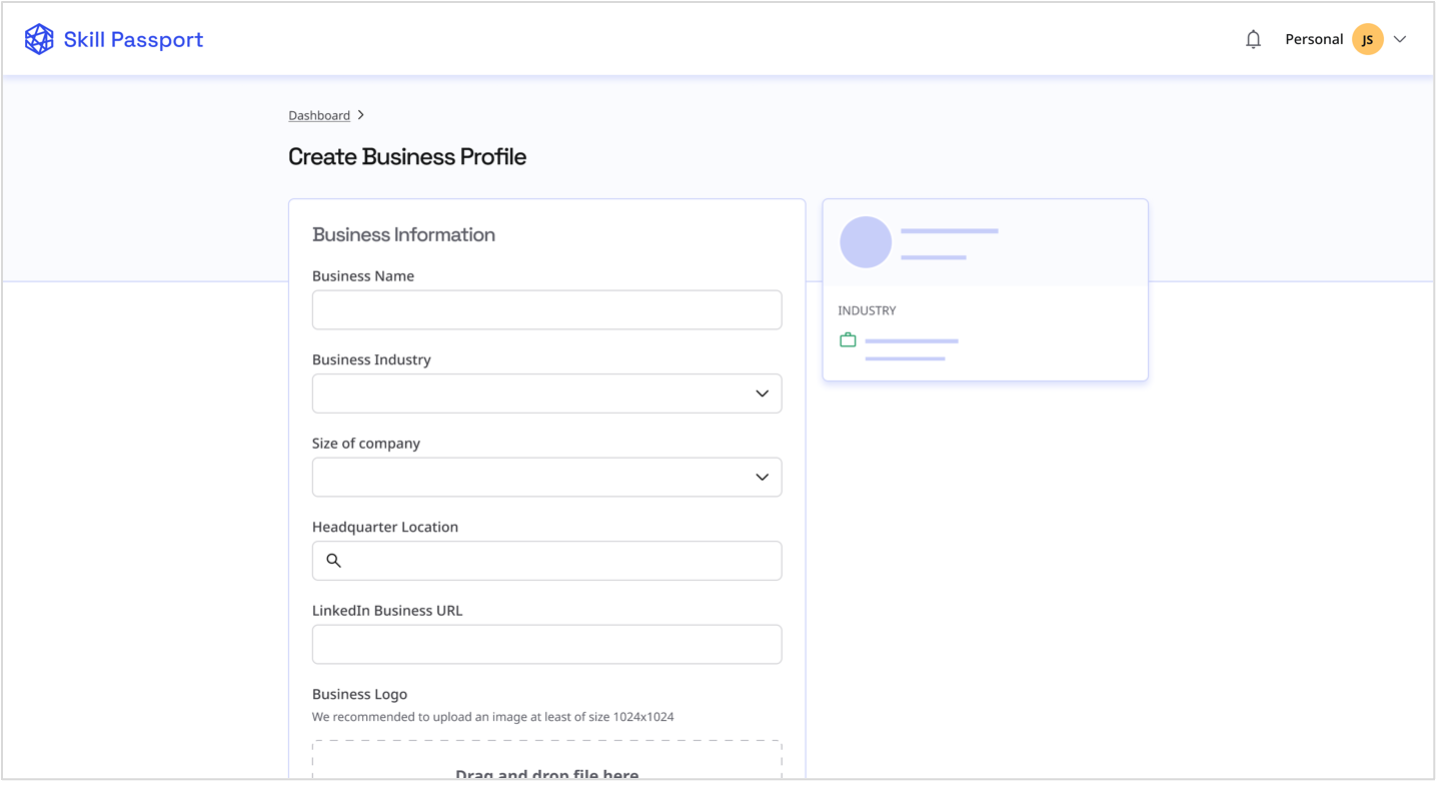The height and width of the screenshot is (785, 1439).
Task: Click the breadcrumb arrow after Dashboard
Action: pos(361,115)
